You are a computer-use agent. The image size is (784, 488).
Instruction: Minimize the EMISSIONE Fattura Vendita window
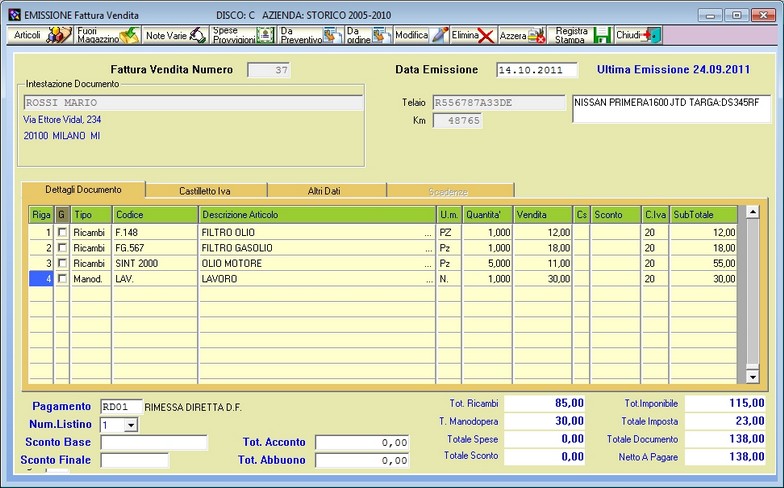pos(710,15)
